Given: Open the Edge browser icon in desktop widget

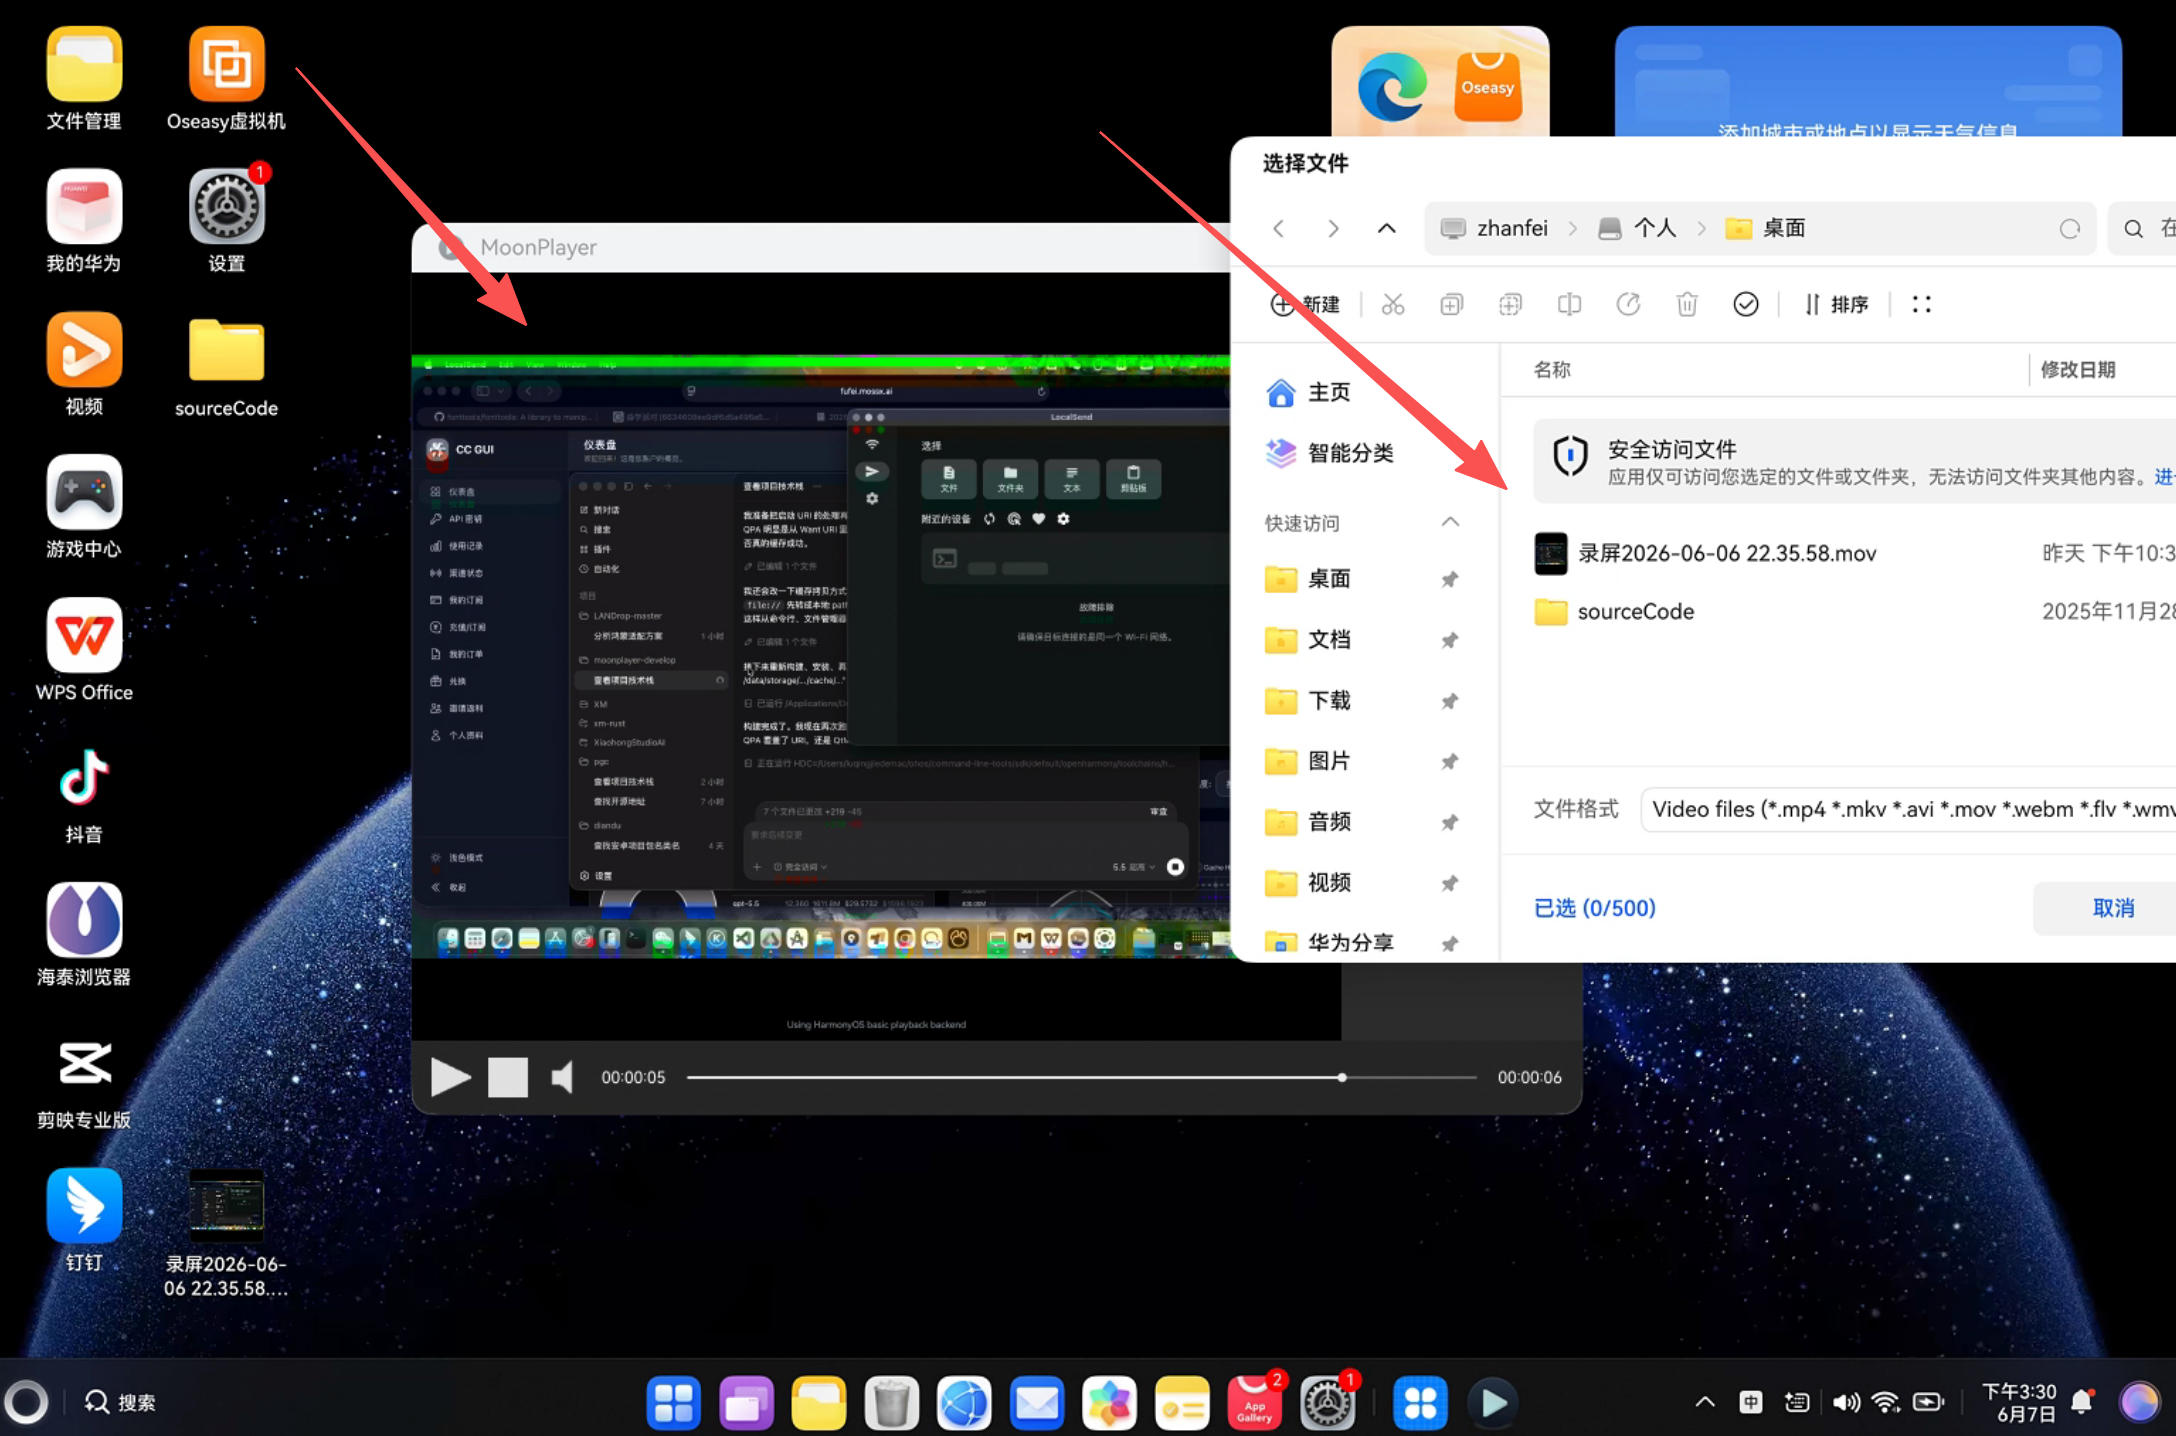Looking at the screenshot, I should 1391,87.
